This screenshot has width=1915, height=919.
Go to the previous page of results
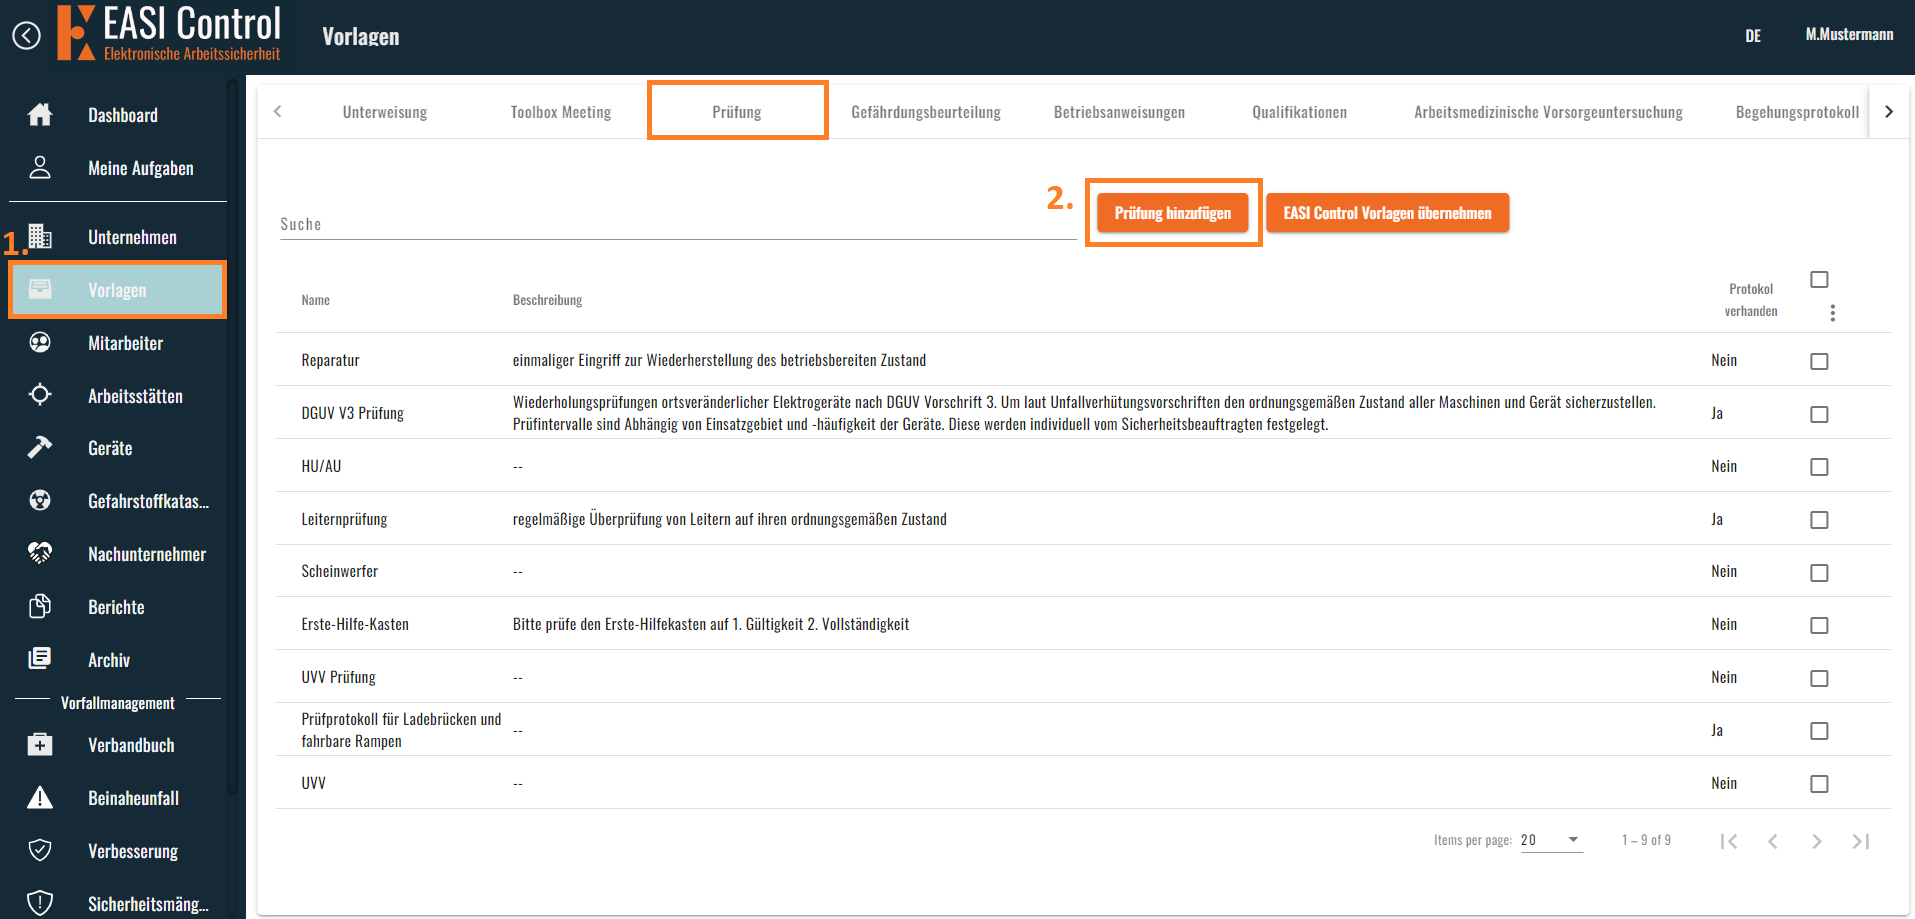tap(1772, 841)
